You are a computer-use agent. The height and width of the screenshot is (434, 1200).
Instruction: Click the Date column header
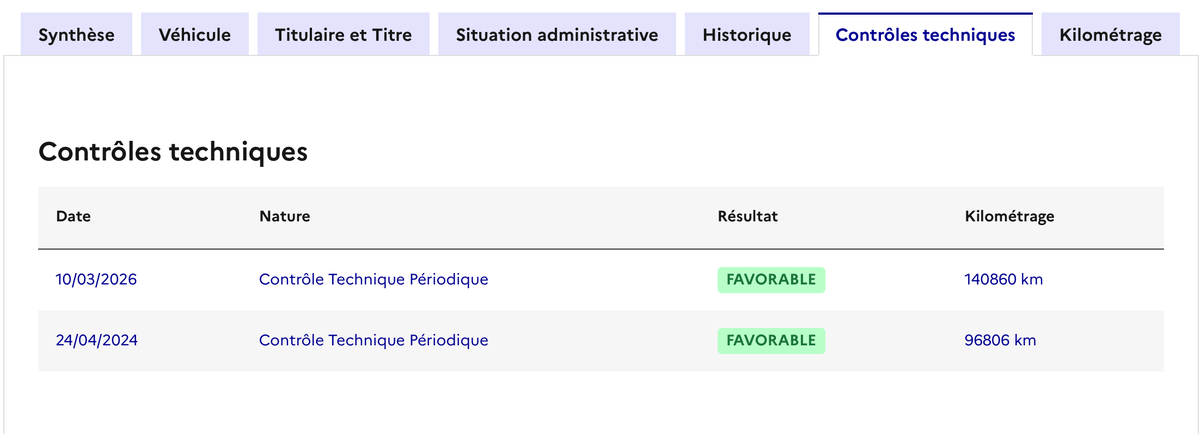tap(74, 216)
